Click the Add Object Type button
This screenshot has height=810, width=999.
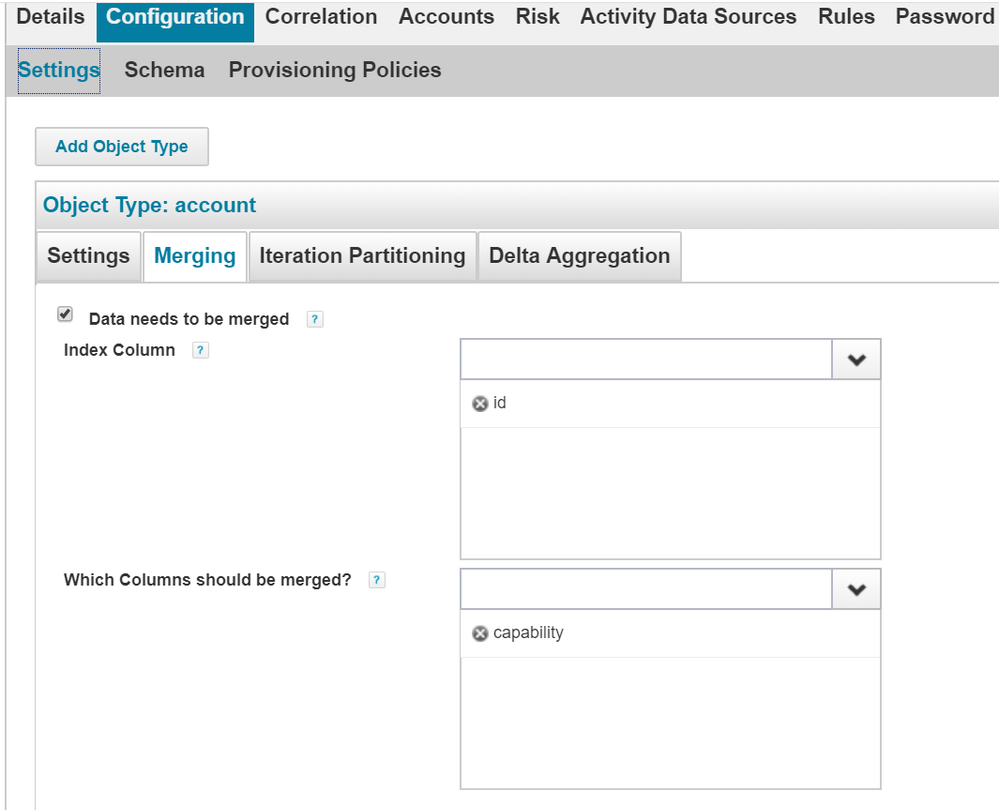pos(122,147)
